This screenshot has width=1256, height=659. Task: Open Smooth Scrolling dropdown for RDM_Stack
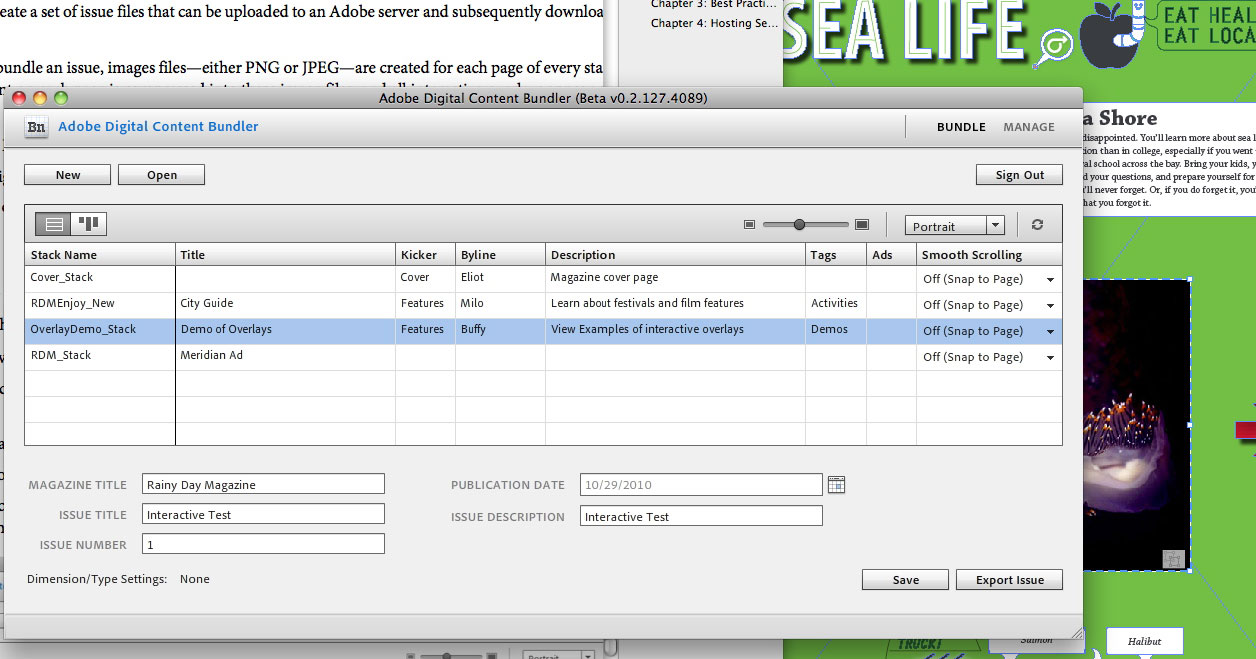(x=1050, y=358)
